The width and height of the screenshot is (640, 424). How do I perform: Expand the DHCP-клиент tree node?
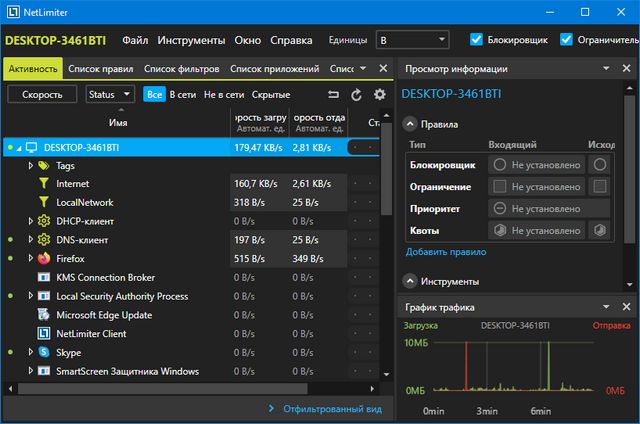point(30,221)
